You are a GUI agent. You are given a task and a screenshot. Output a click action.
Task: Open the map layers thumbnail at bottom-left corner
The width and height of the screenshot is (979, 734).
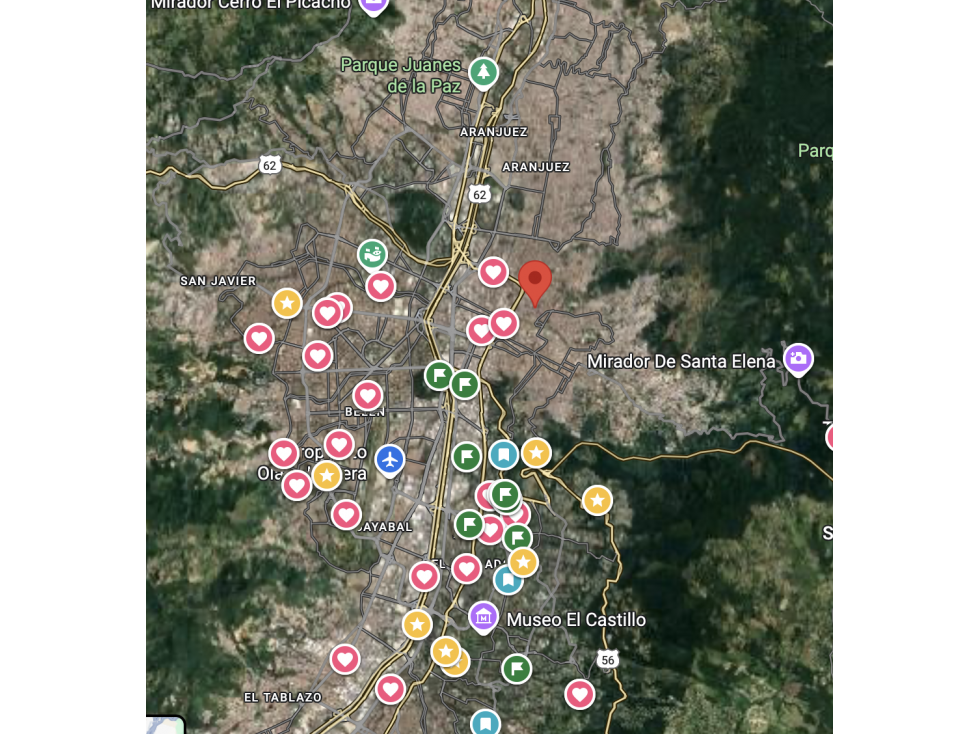165,725
